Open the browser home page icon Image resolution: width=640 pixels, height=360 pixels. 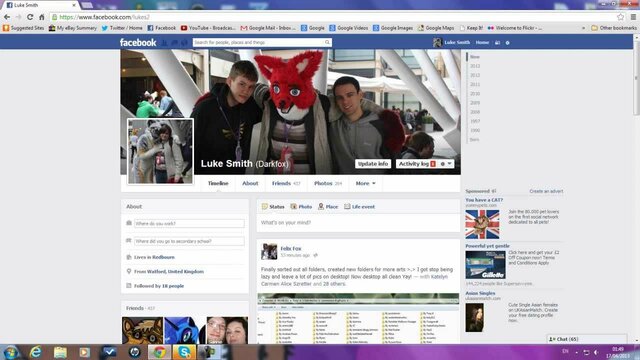(42, 17)
